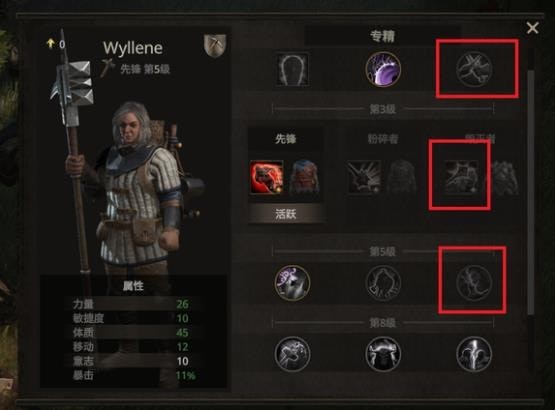The width and height of the screenshot is (555, 410).
Task: Click the shield emblem beside Wyllene
Action: 215,45
